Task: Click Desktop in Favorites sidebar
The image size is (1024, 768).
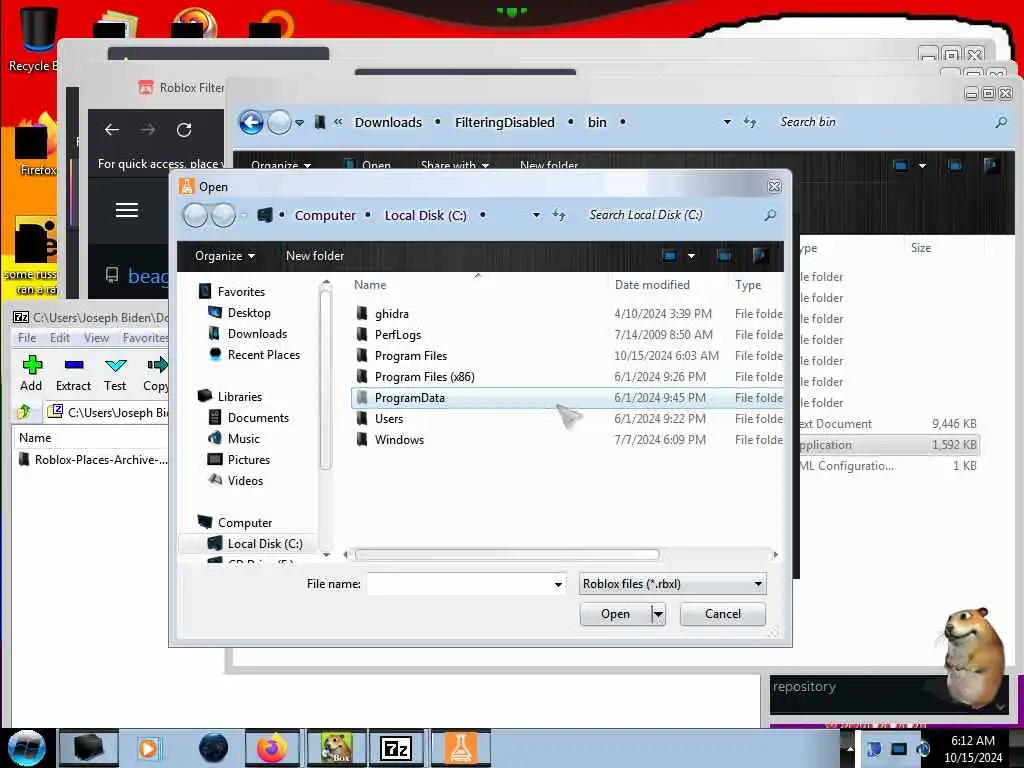Action: [248, 313]
